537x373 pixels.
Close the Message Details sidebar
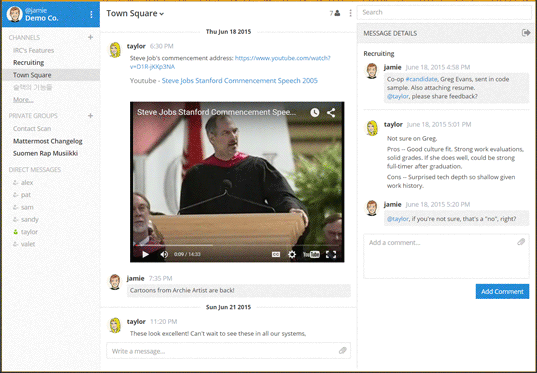(526, 33)
